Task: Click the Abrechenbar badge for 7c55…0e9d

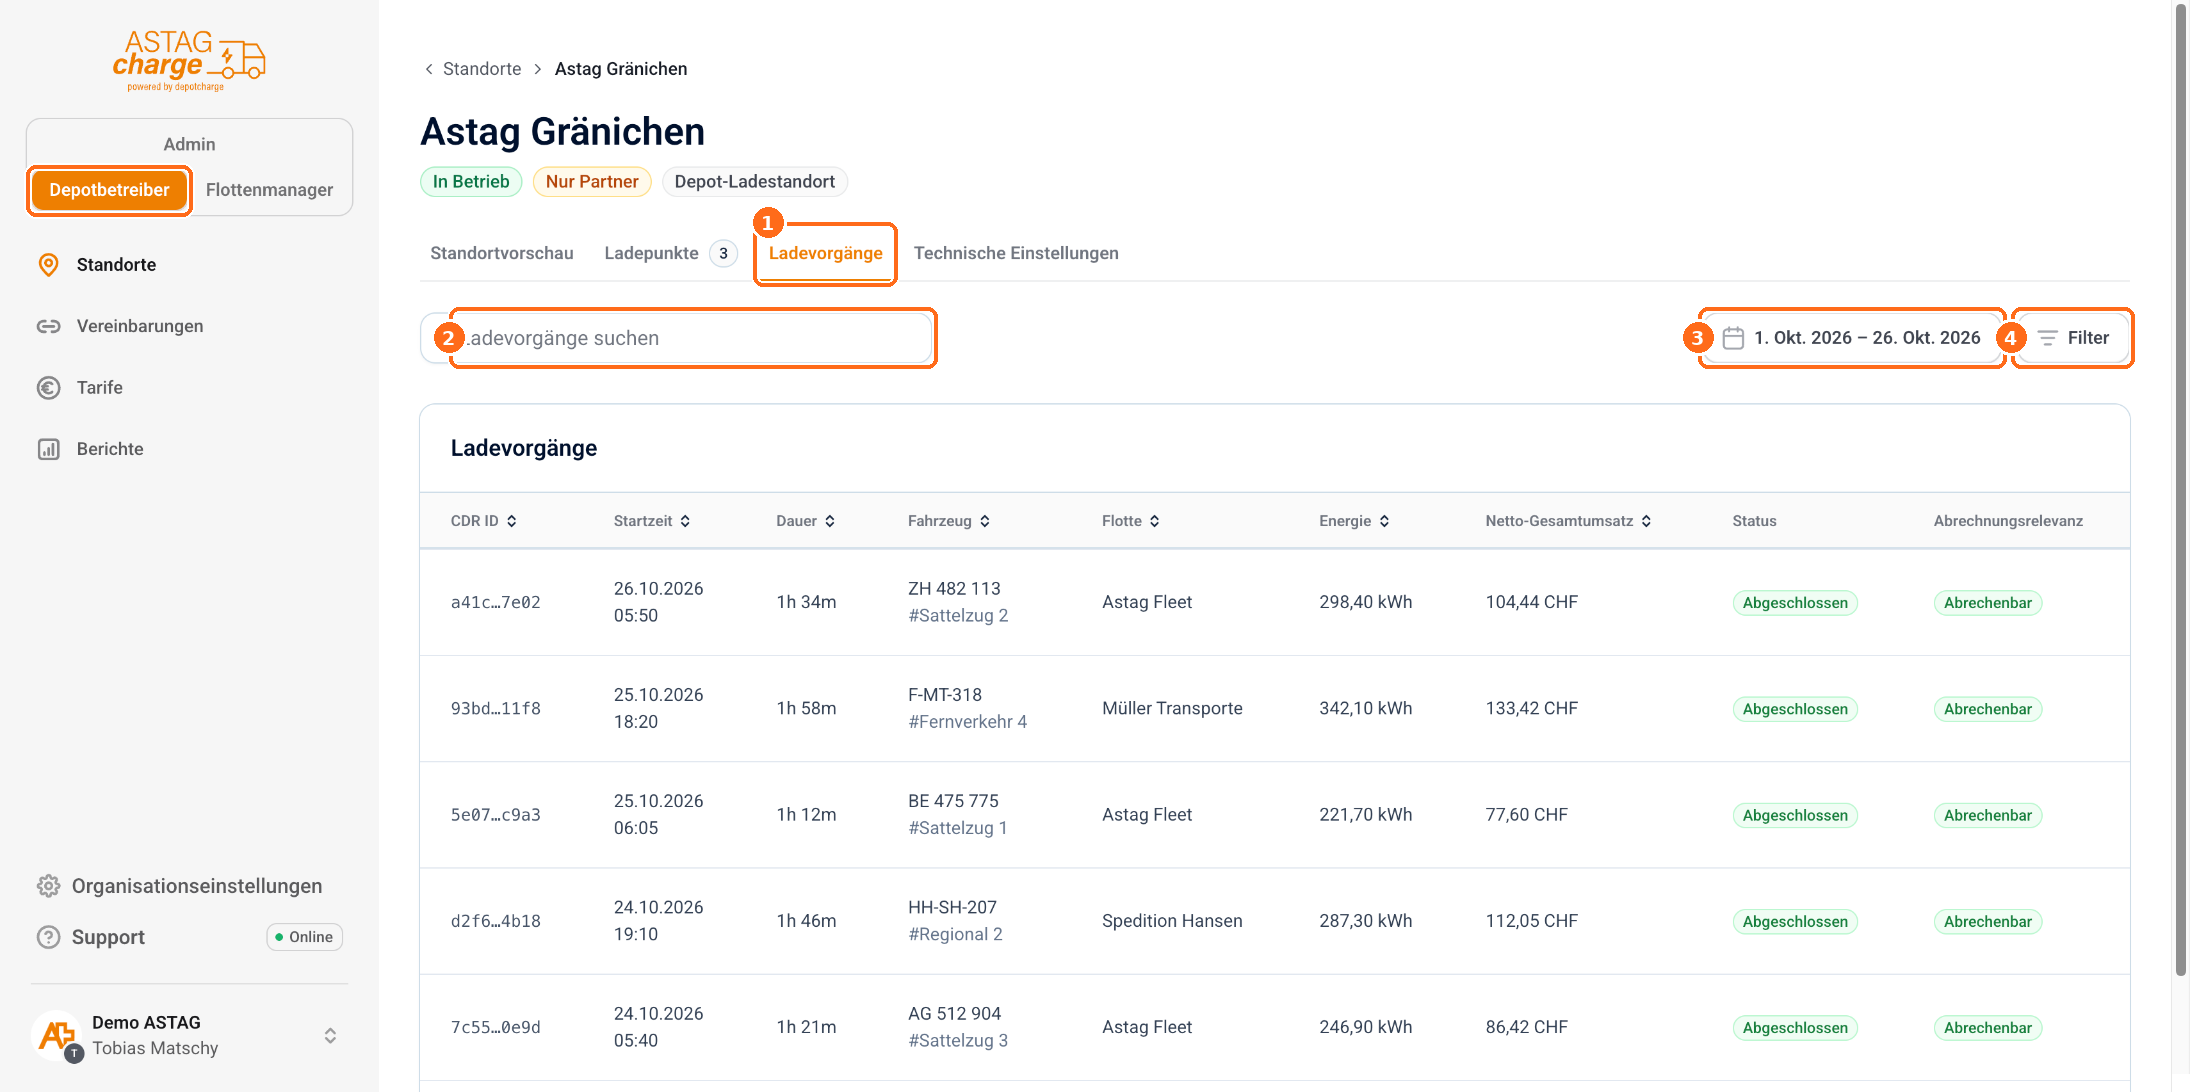Action: pyautogui.click(x=1987, y=1028)
